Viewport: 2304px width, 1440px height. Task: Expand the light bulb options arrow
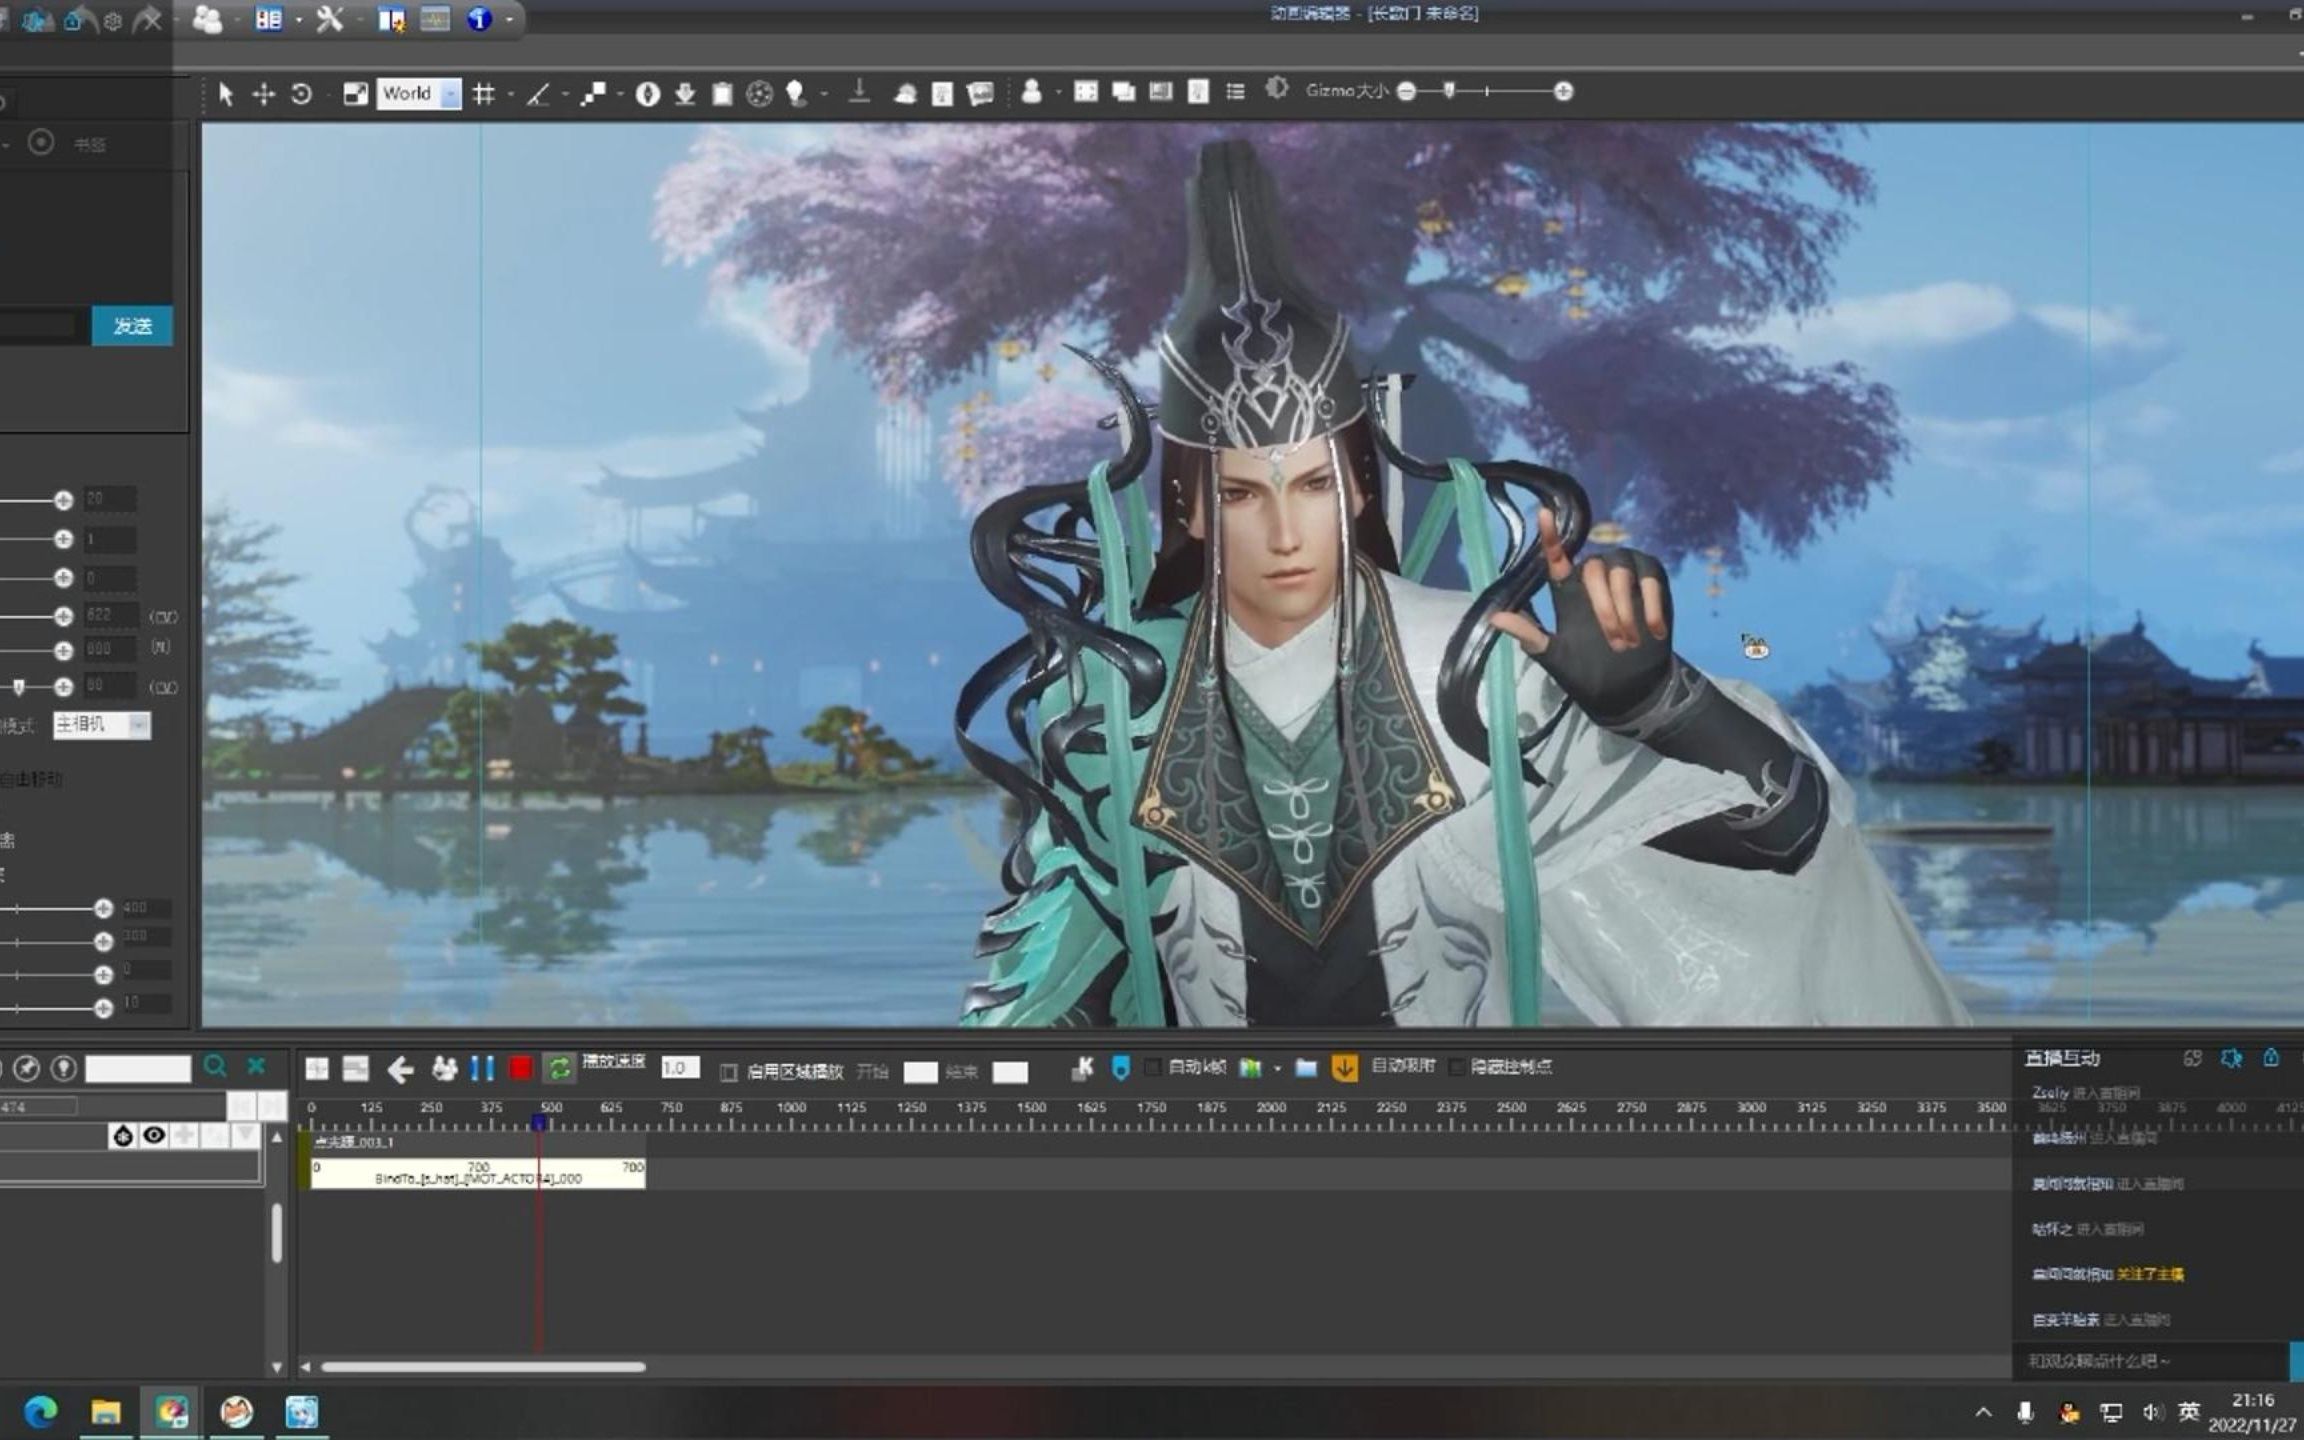pos(823,94)
